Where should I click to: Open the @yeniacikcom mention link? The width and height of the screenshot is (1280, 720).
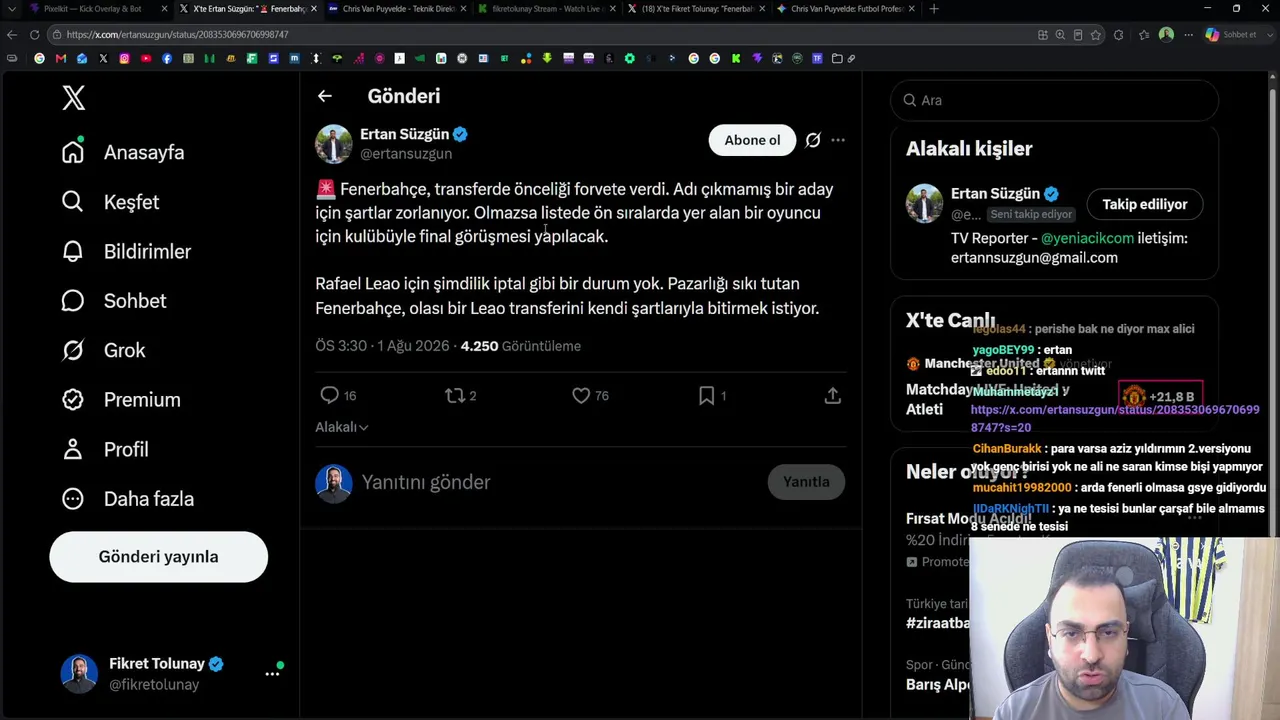coord(1088,238)
